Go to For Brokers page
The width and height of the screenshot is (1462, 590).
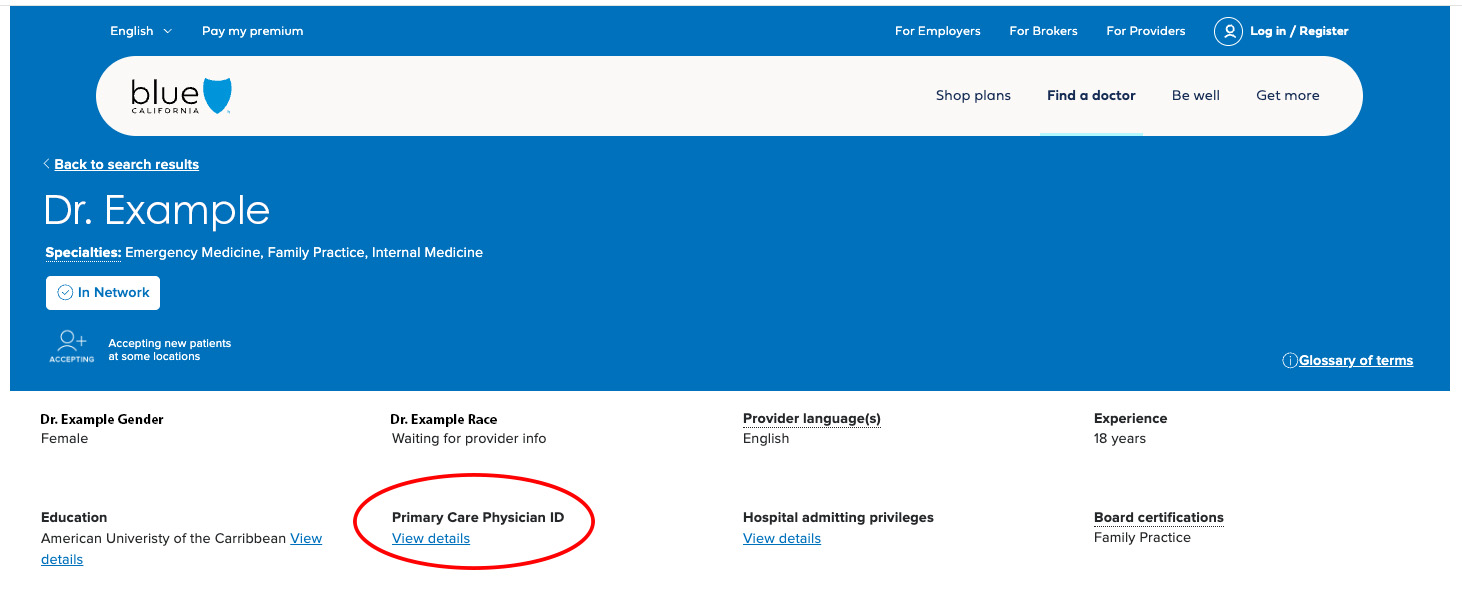click(x=1043, y=31)
